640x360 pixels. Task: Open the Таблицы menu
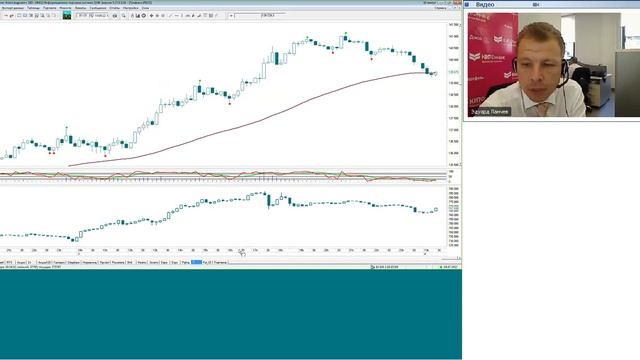pos(33,8)
